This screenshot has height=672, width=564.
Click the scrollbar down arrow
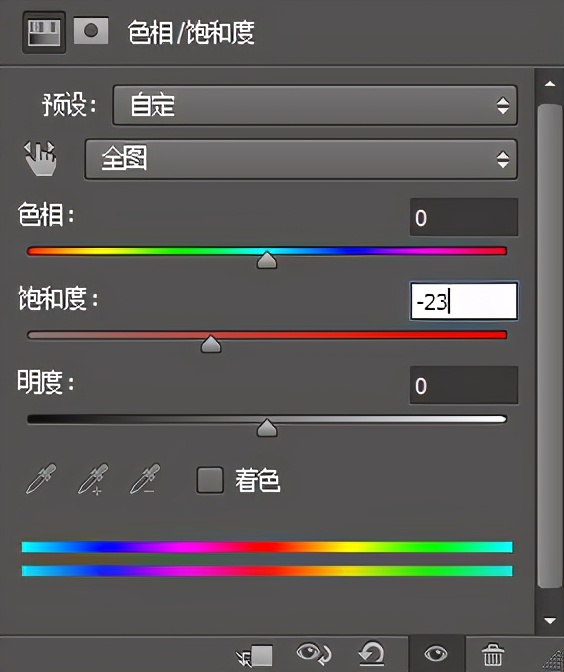coord(550,620)
